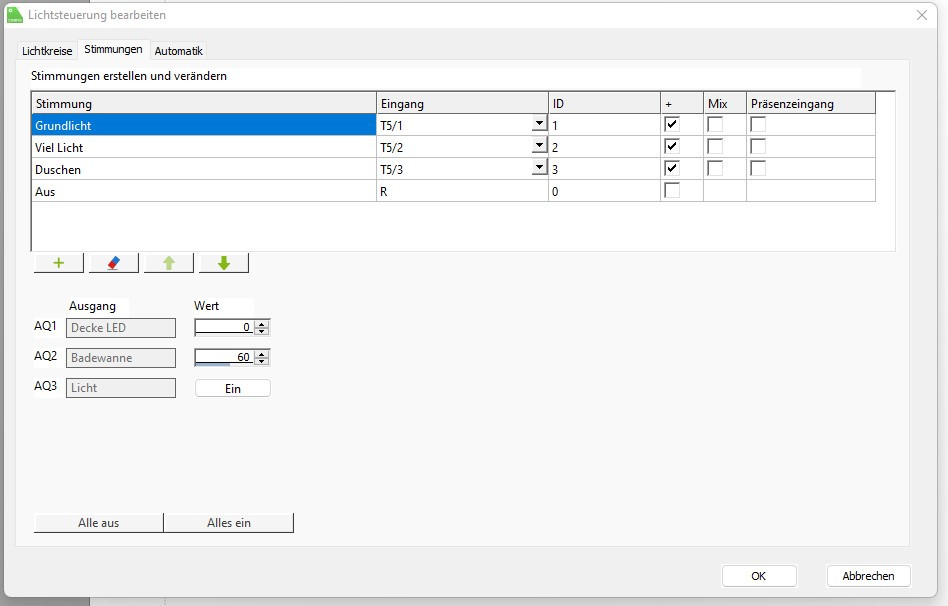Move mood down with green down arrow

(x=224, y=263)
